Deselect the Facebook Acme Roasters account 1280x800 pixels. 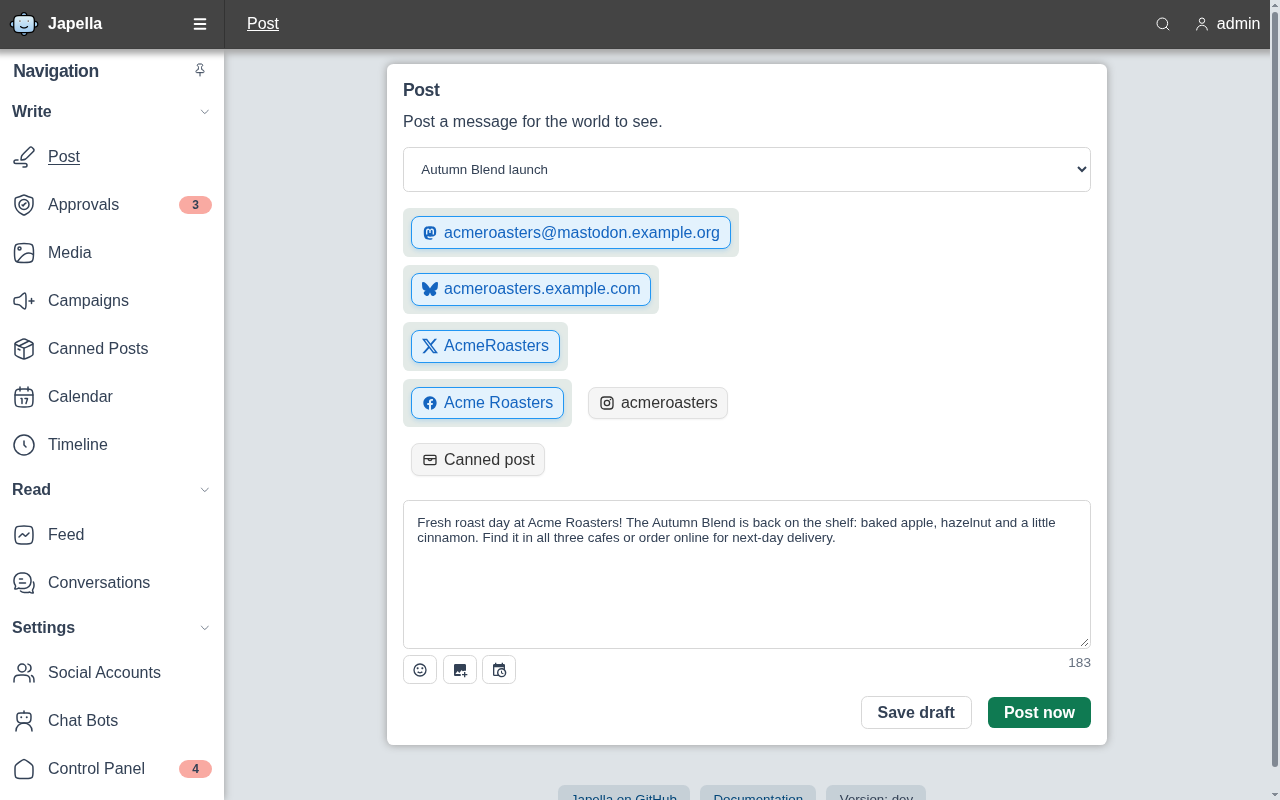click(487, 403)
